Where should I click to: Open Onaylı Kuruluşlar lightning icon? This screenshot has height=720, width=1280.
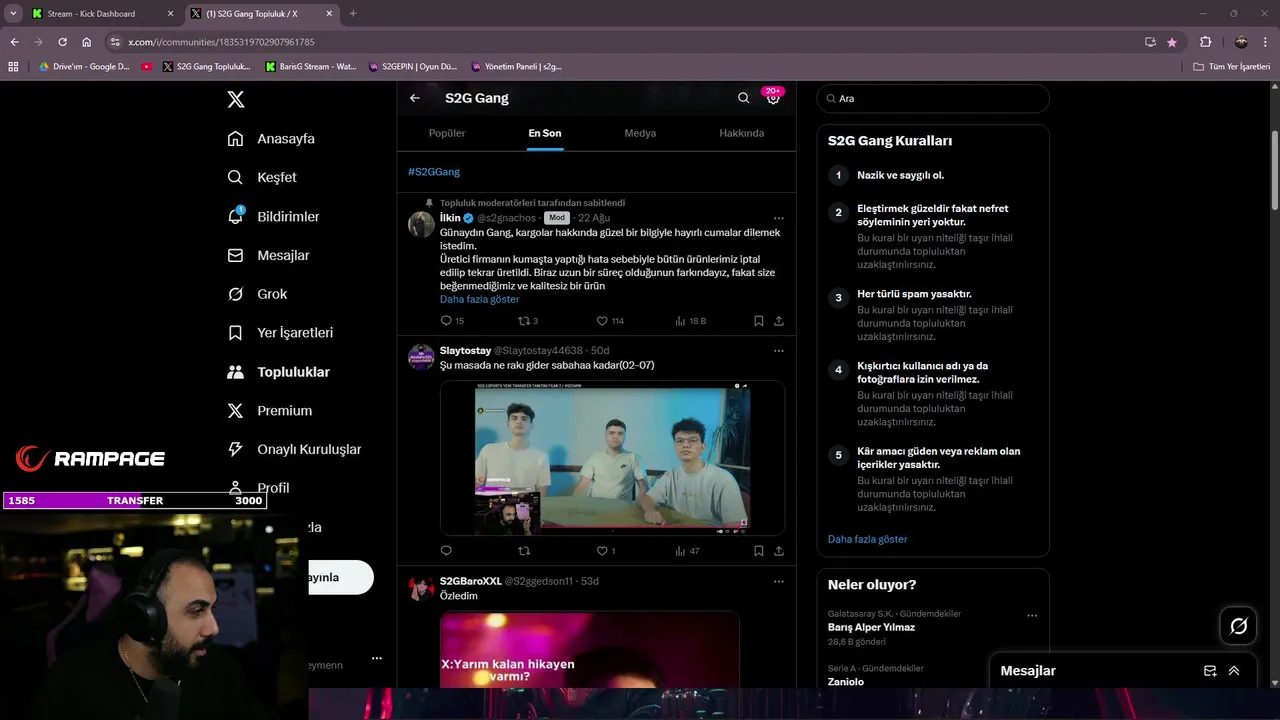[235, 449]
